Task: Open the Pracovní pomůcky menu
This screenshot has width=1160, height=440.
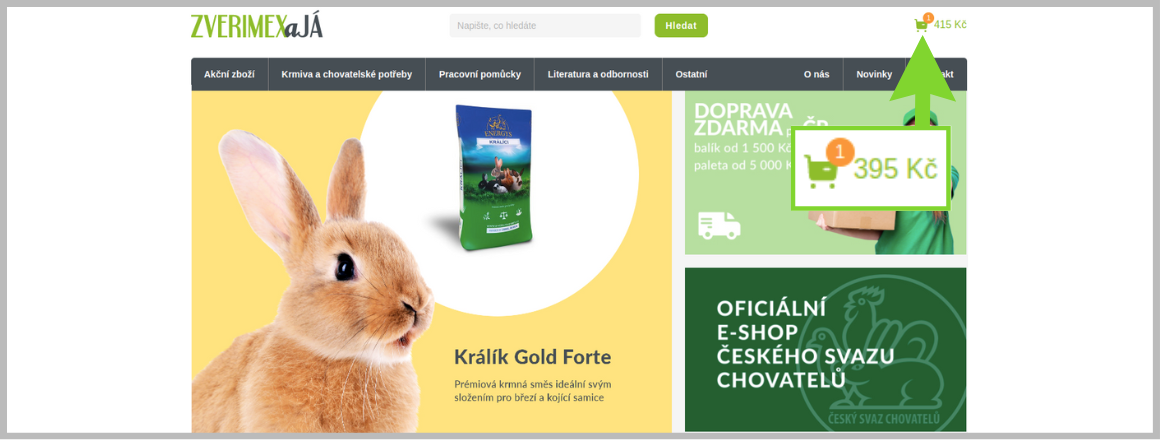Action: pos(479,74)
